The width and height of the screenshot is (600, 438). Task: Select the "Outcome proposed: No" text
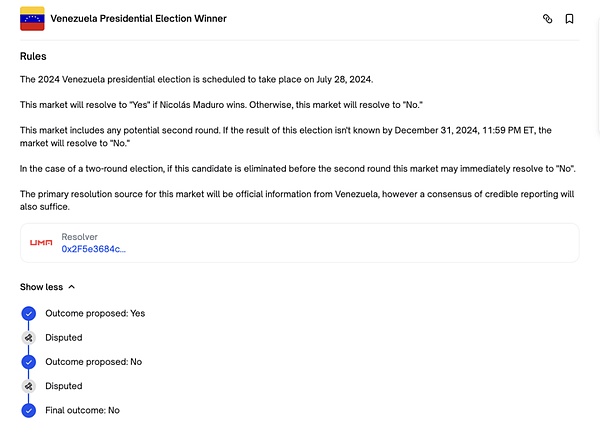pos(94,362)
